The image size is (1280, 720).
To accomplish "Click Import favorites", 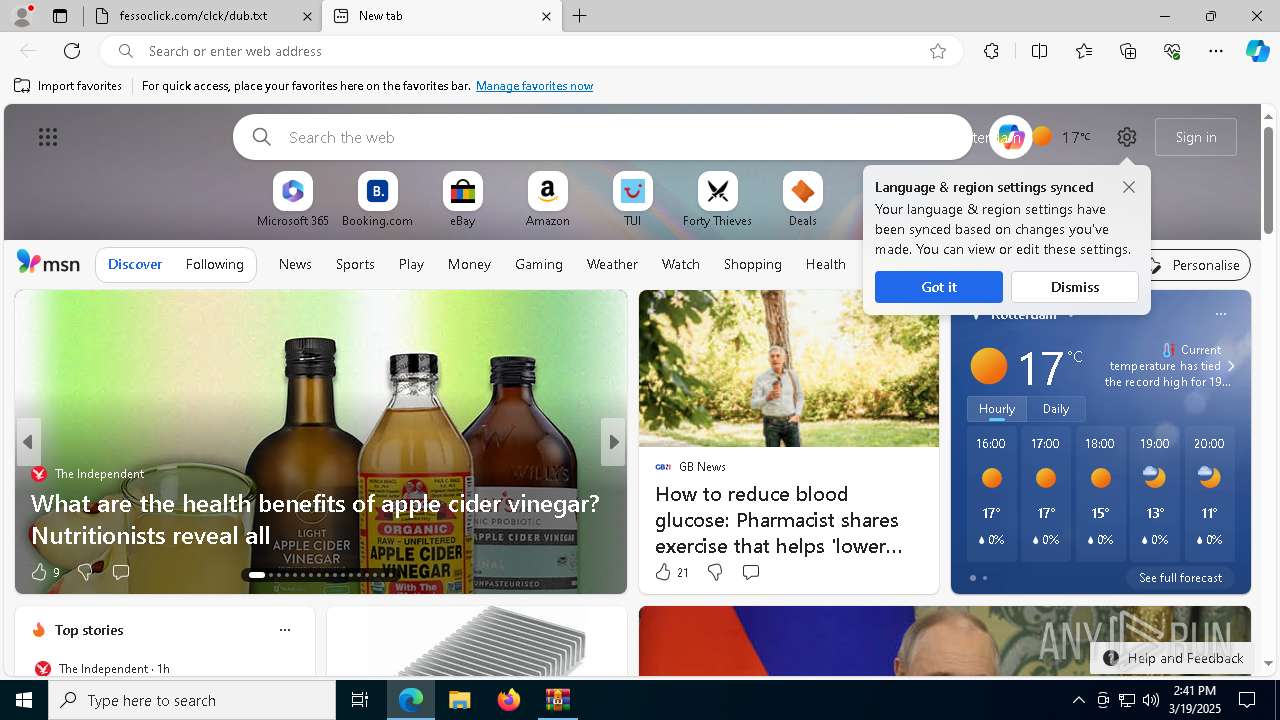I will 68,86.
